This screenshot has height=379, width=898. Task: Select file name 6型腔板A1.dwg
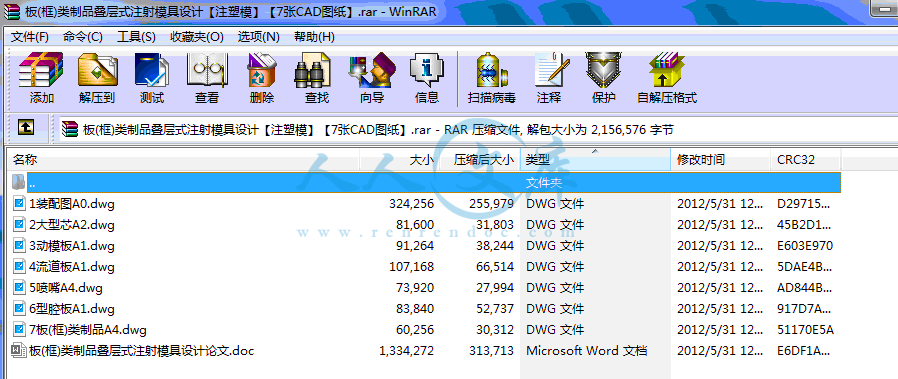pyautogui.click(x=72, y=309)
